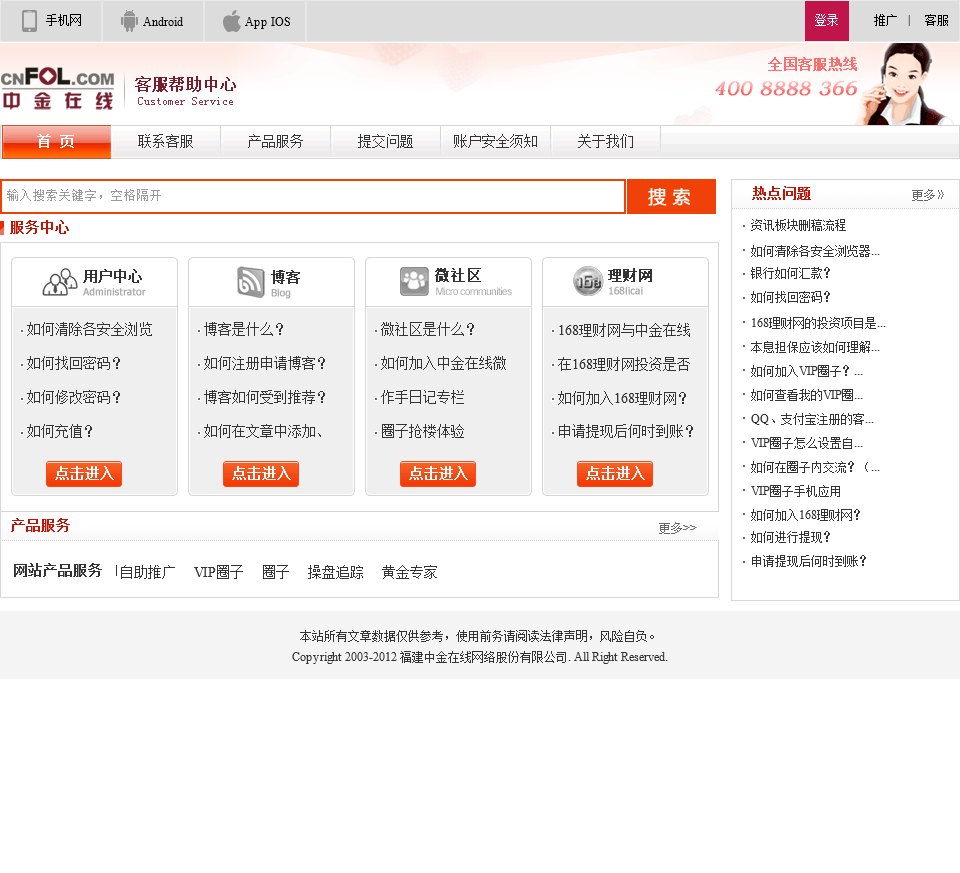Open the 客服 link in top bar
This screenshot has width=960, height=873.
point(936,21)
